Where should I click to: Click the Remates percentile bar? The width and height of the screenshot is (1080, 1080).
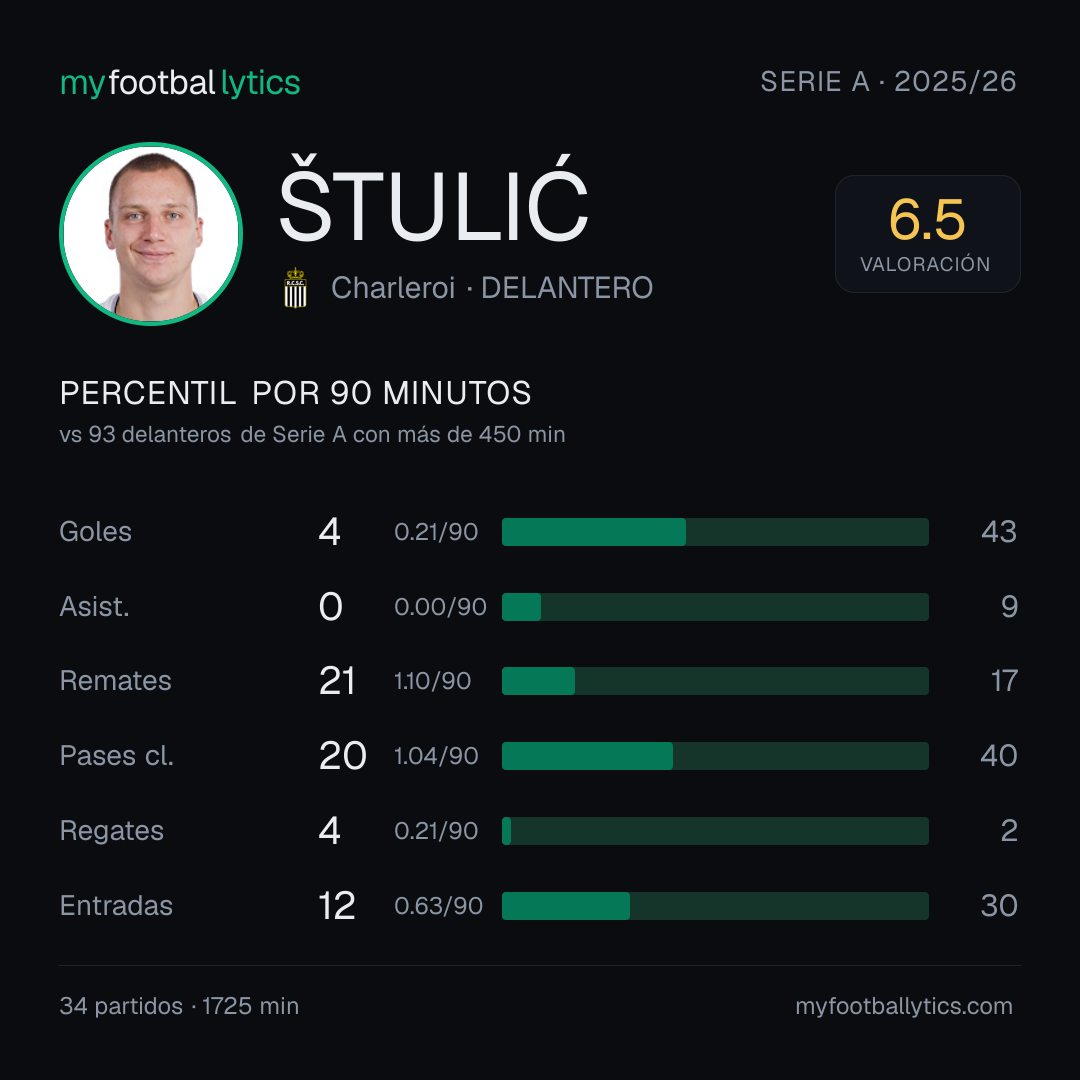[715, 681]
